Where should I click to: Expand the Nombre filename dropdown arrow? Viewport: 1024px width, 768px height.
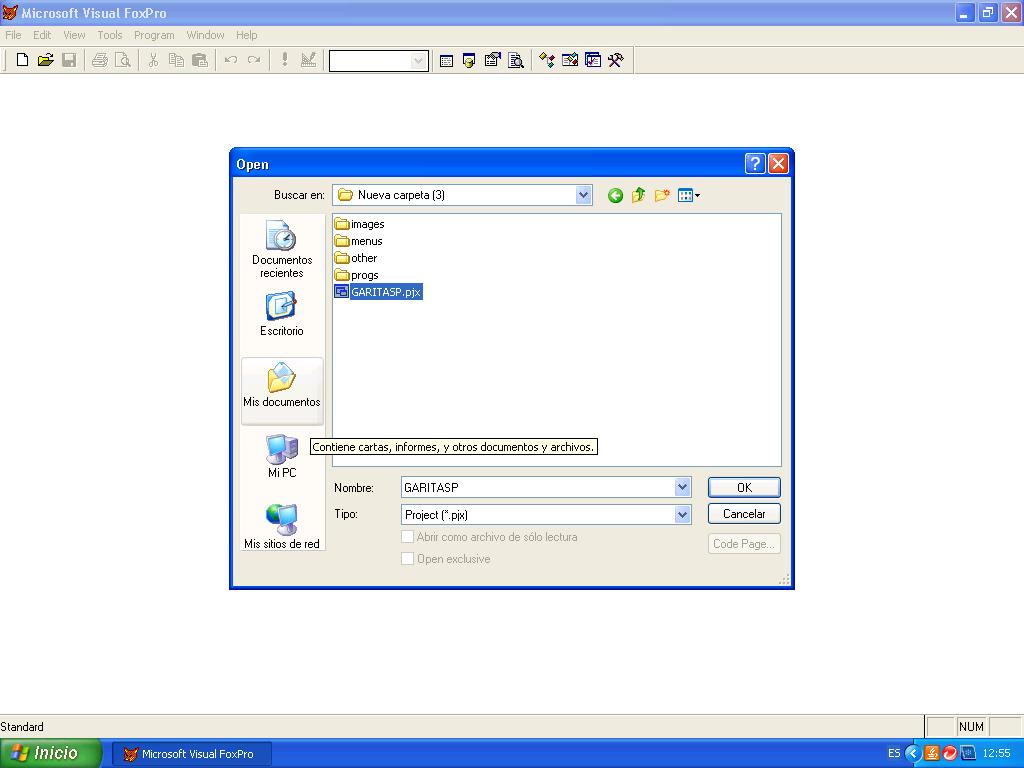[682, 487]
